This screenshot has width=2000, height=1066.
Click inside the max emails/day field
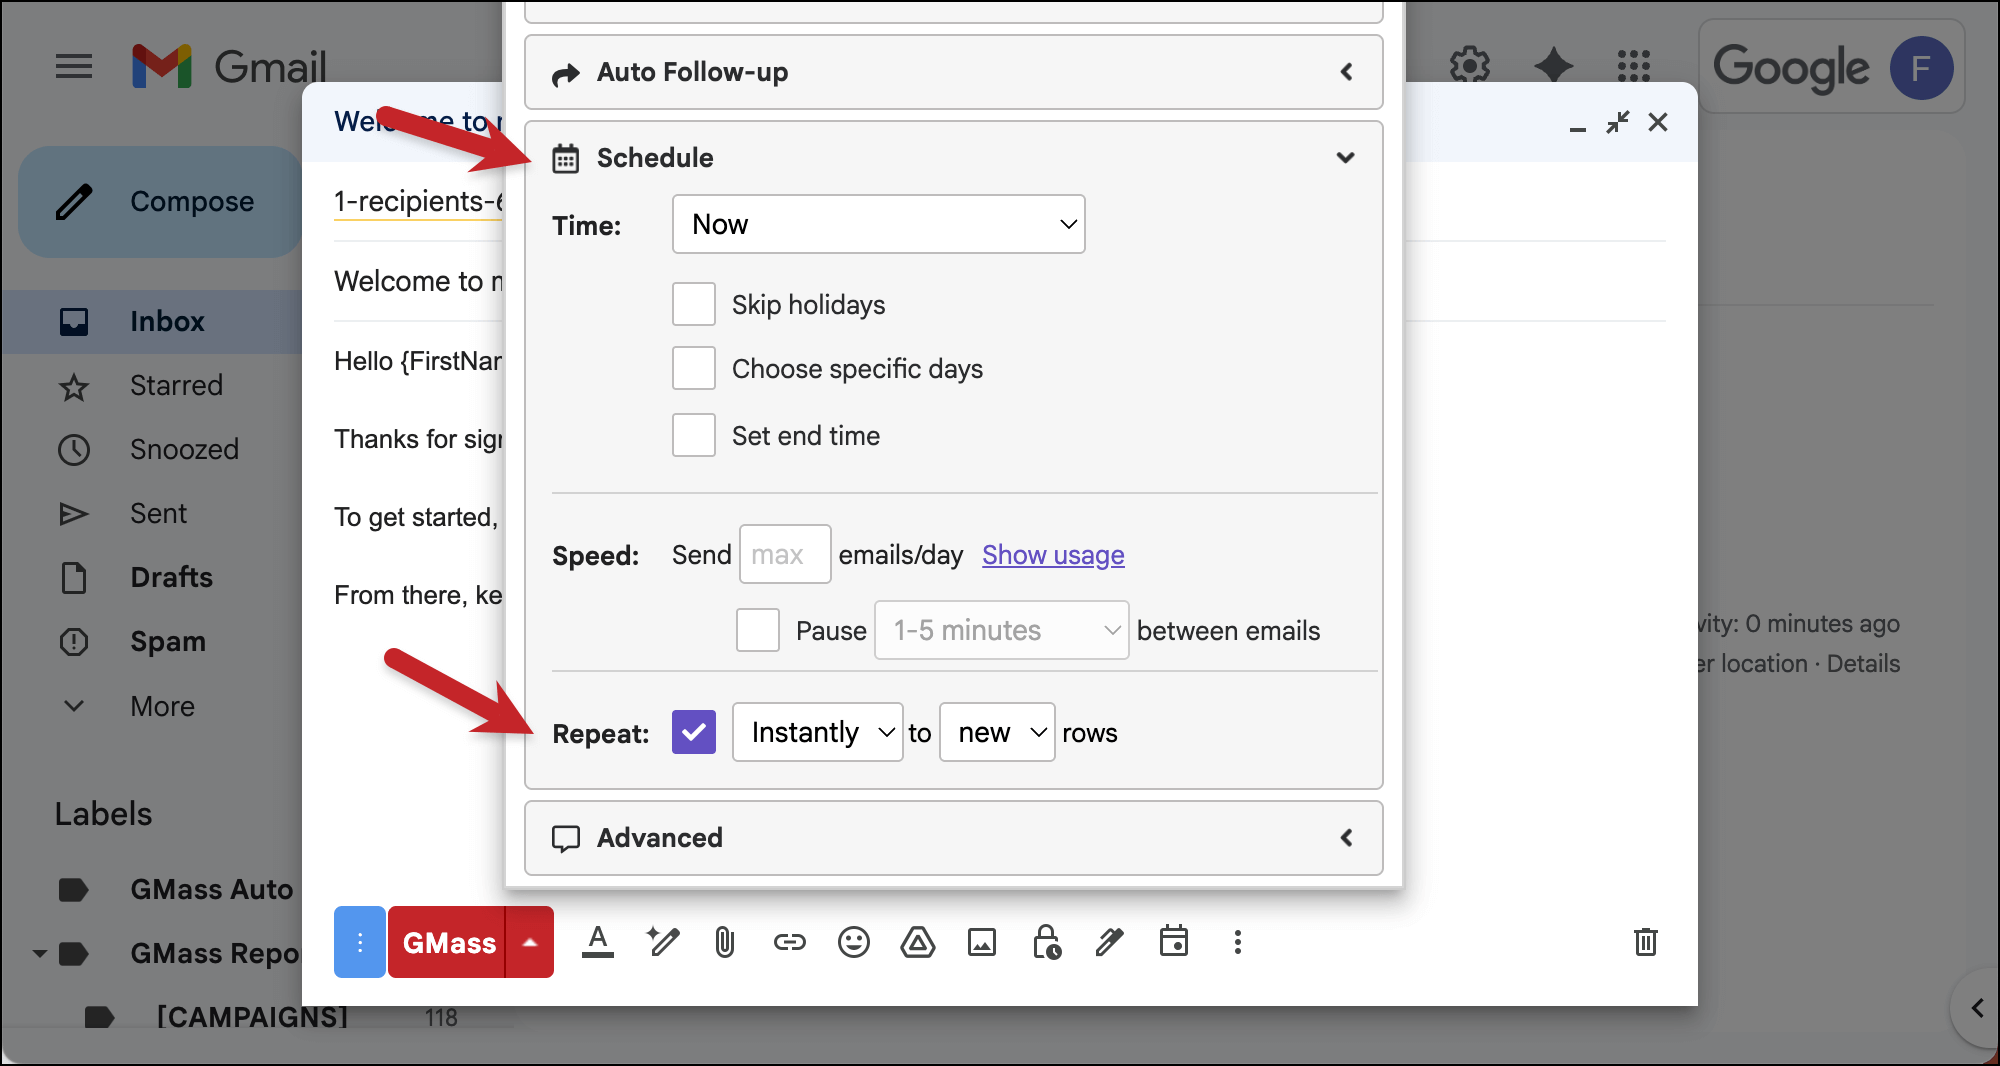pos(784,554)
